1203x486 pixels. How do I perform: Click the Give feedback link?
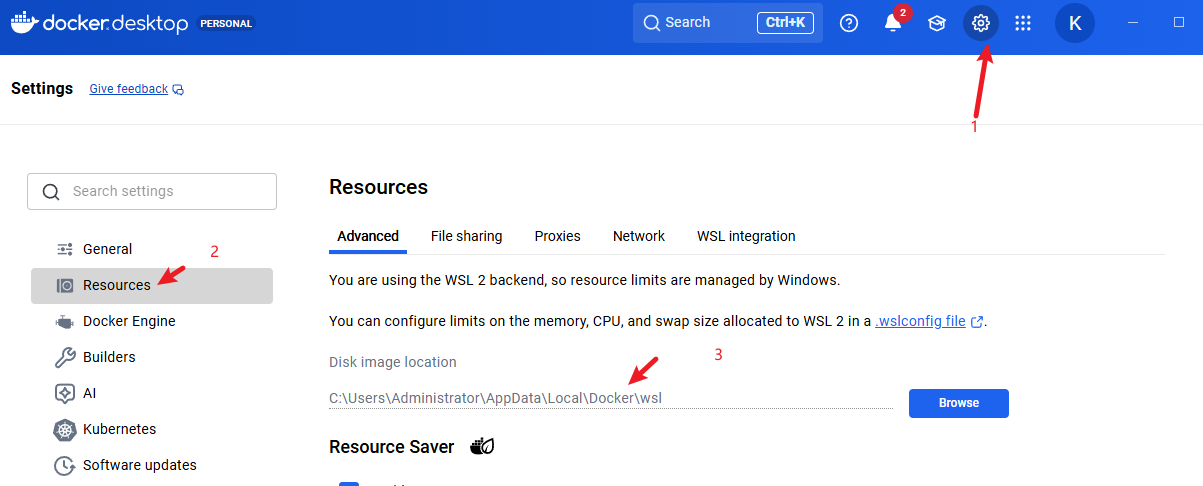tap(129, 89)
